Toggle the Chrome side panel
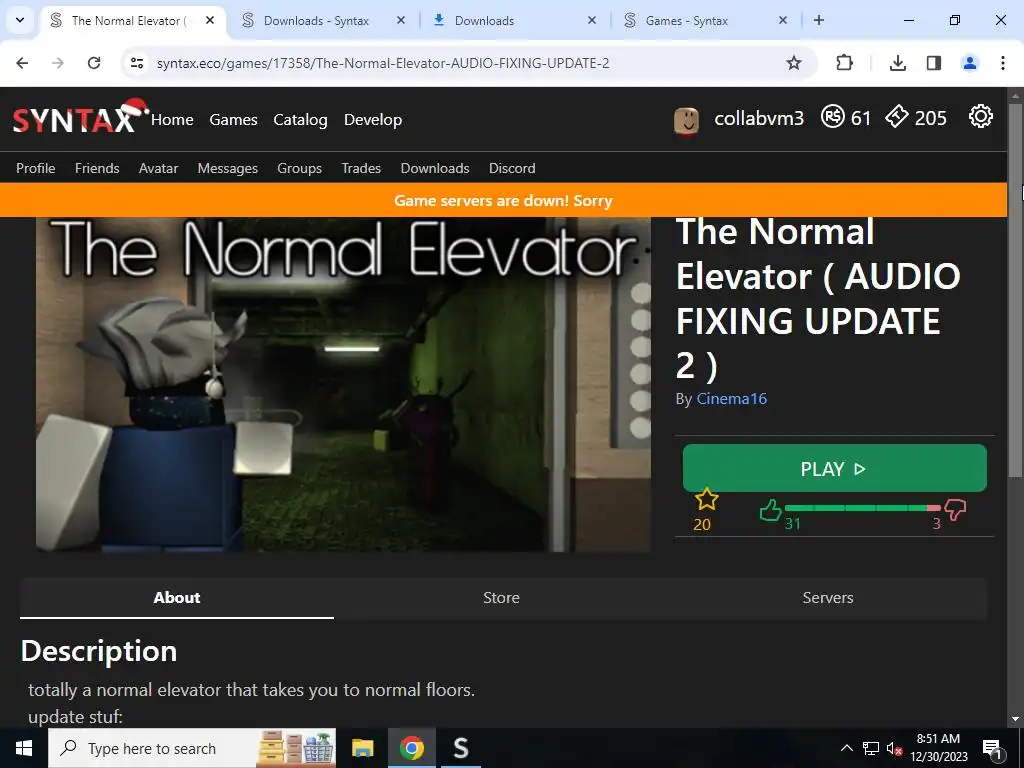This screenshot has width=1024, height=768. (934, 63)
